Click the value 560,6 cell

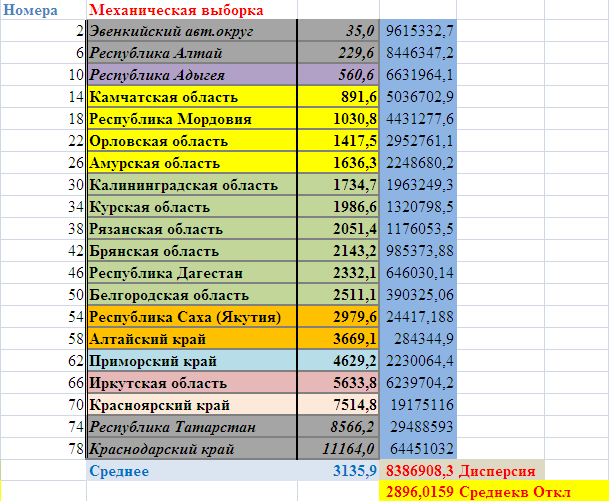[x=339, y=75]
